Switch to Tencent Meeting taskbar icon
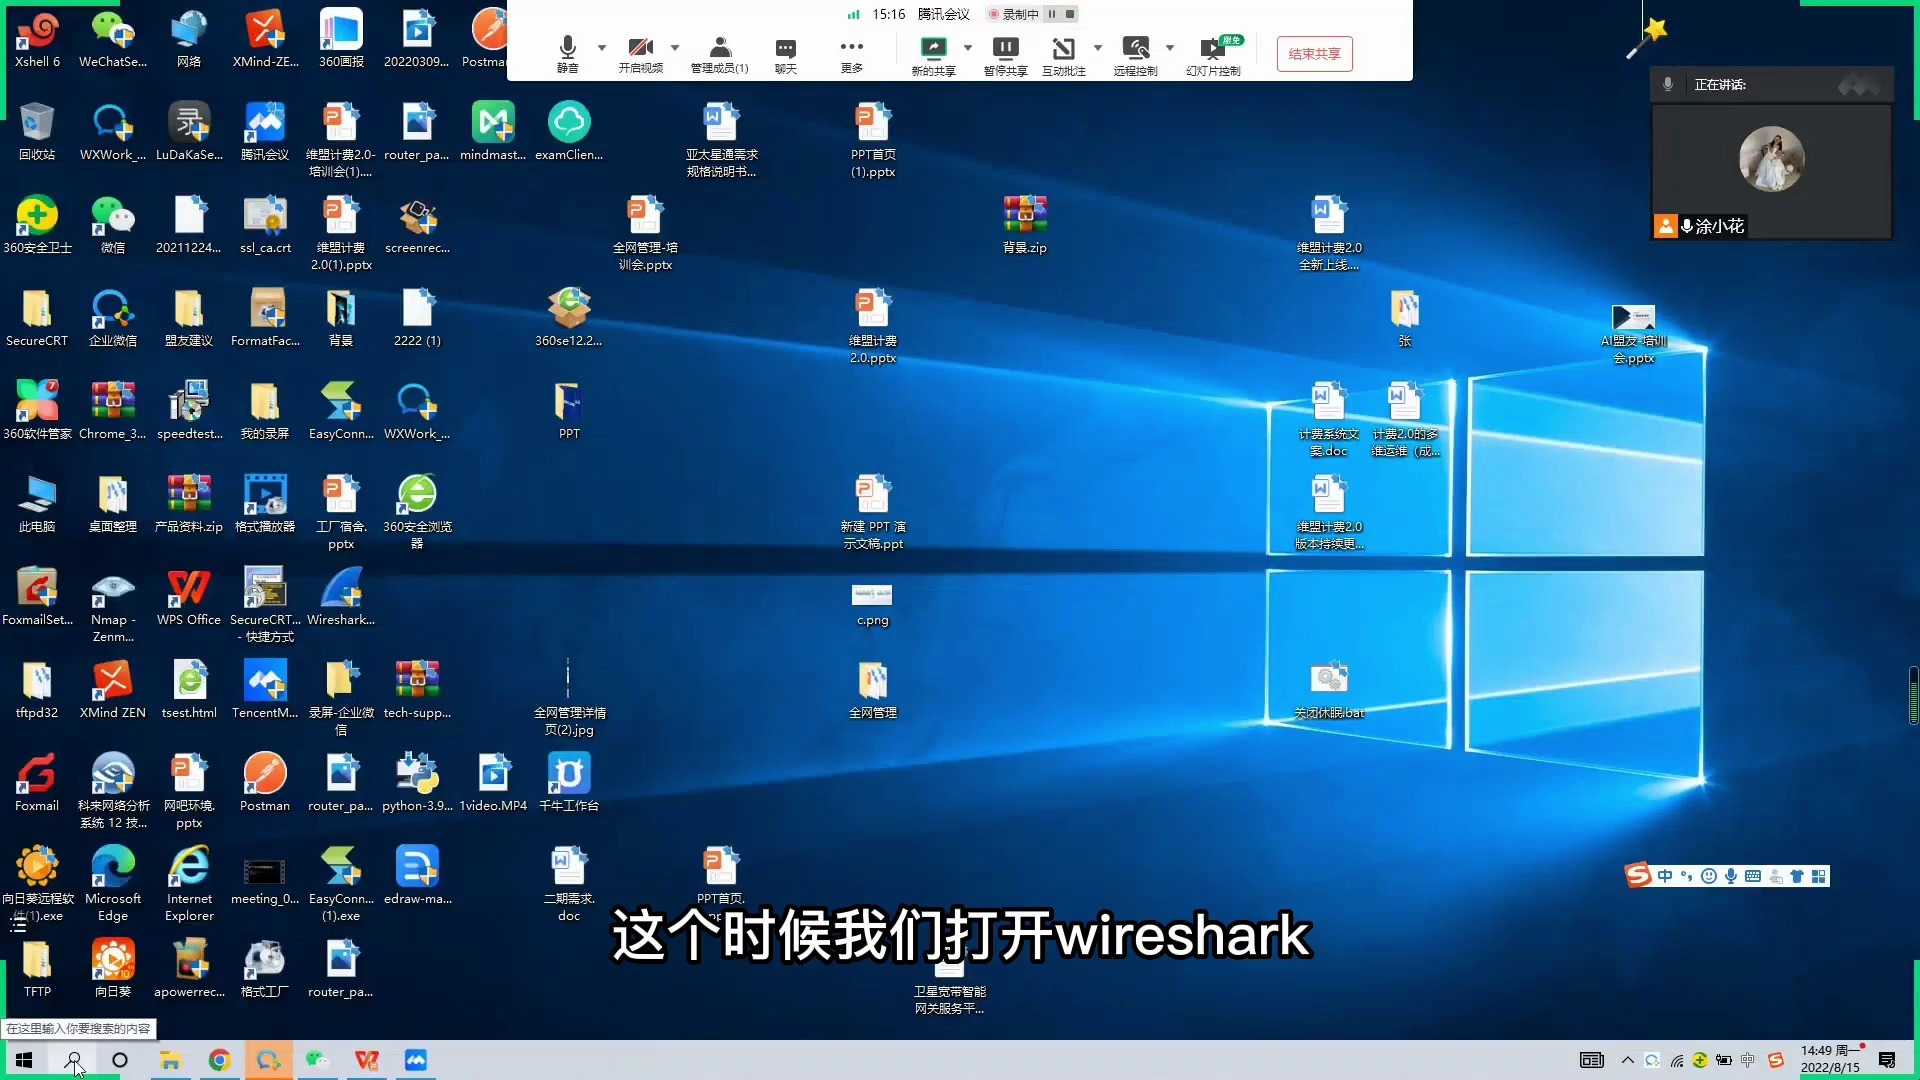Image resolution: width=1920 pixels, height=1080 pixels. pyautogui.click(x=415, y=1060)
